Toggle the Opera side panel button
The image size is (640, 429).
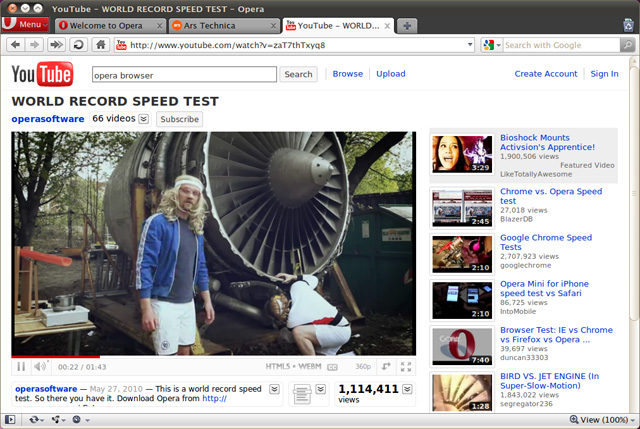point(10,420)
